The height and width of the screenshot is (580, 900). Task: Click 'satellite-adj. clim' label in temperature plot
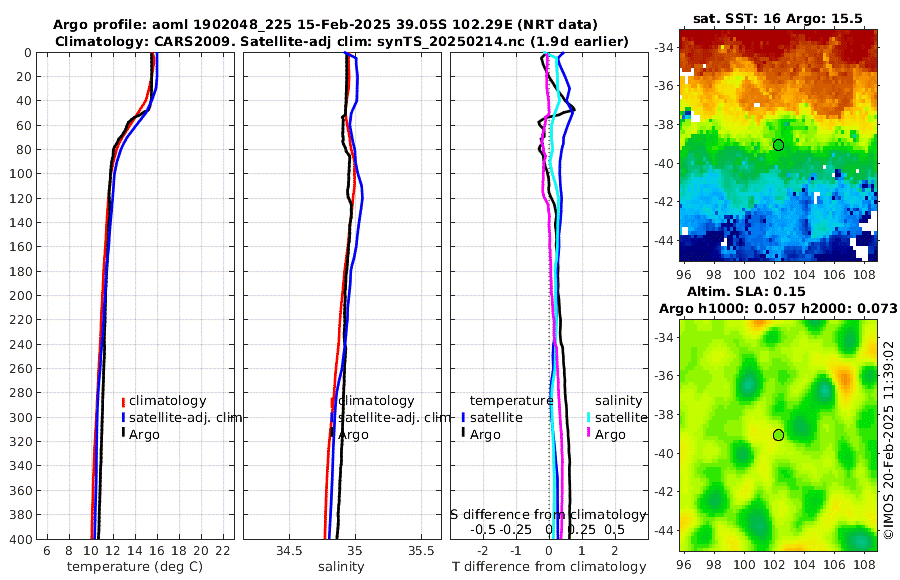point(185,417)
